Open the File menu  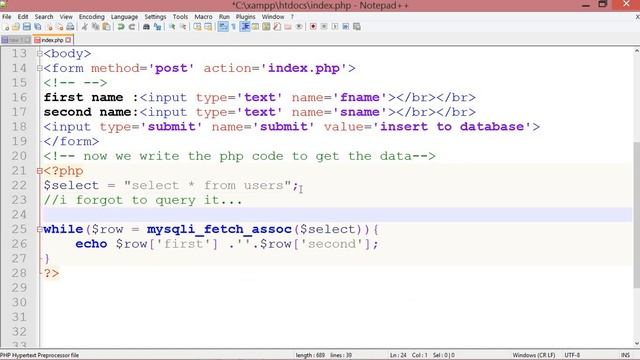(7, 17)
